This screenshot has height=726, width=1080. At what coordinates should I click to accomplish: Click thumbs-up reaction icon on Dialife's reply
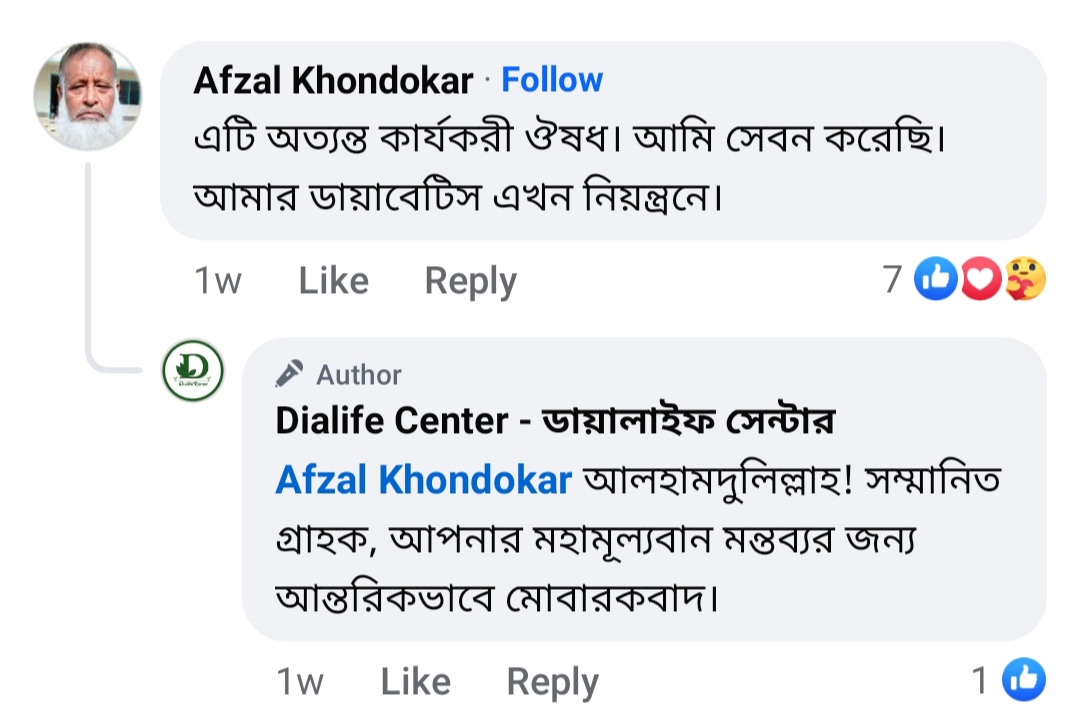pyautogui.click(x=1023, y=681)
